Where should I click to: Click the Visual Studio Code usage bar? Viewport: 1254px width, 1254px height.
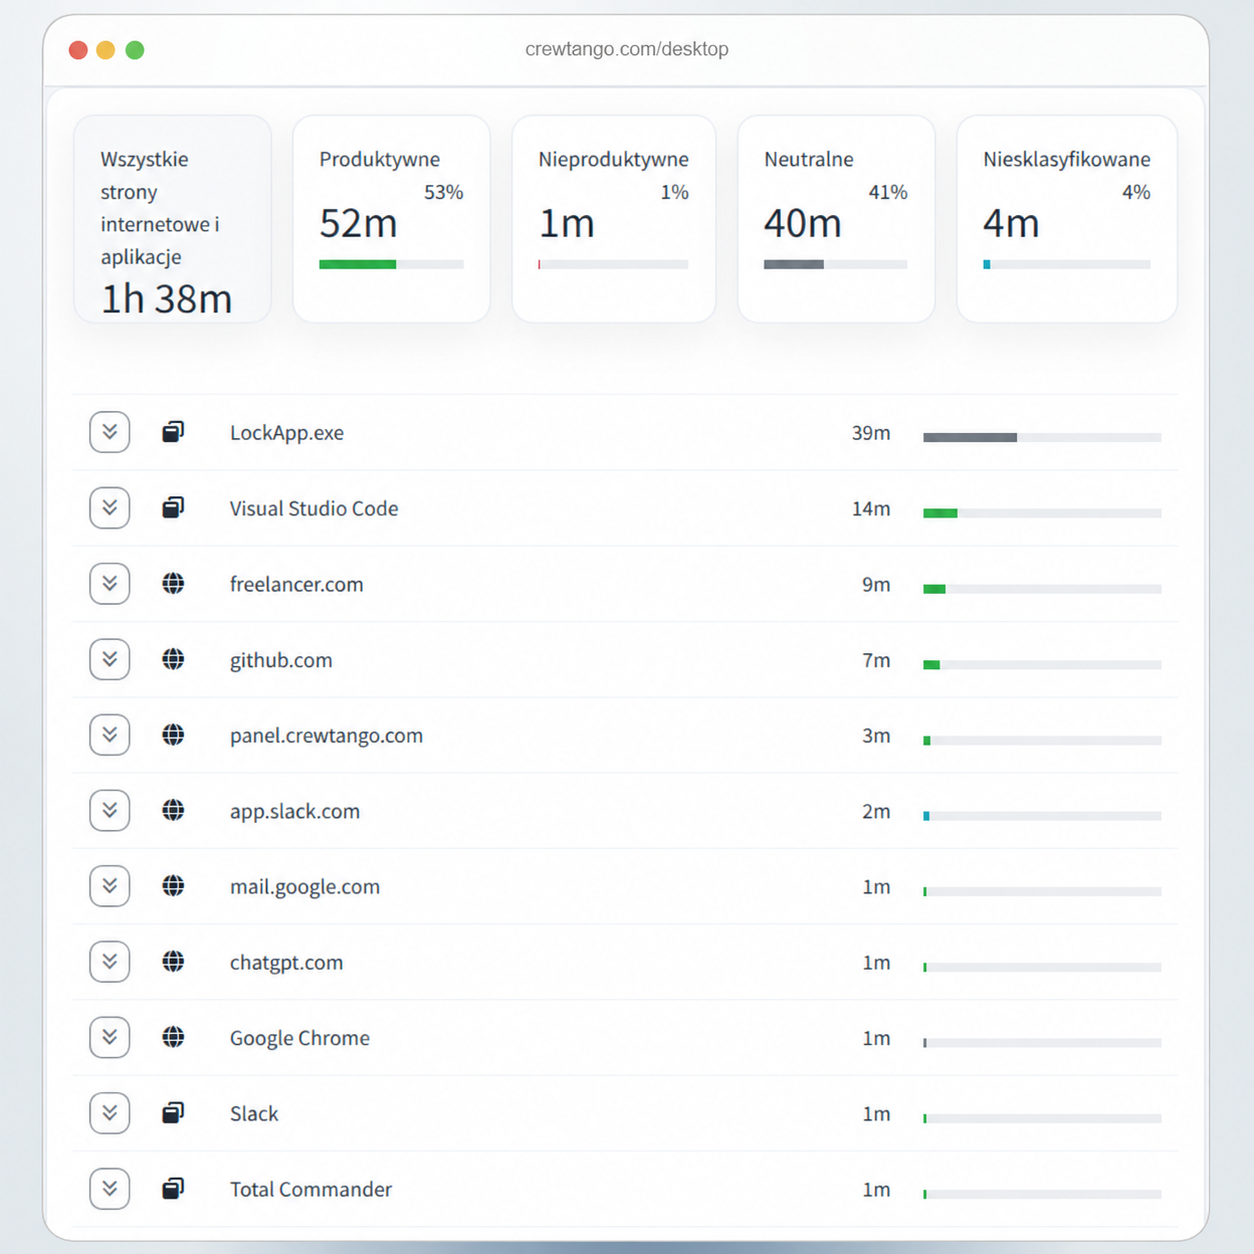pyautogui.click(x=1042, y=513)
